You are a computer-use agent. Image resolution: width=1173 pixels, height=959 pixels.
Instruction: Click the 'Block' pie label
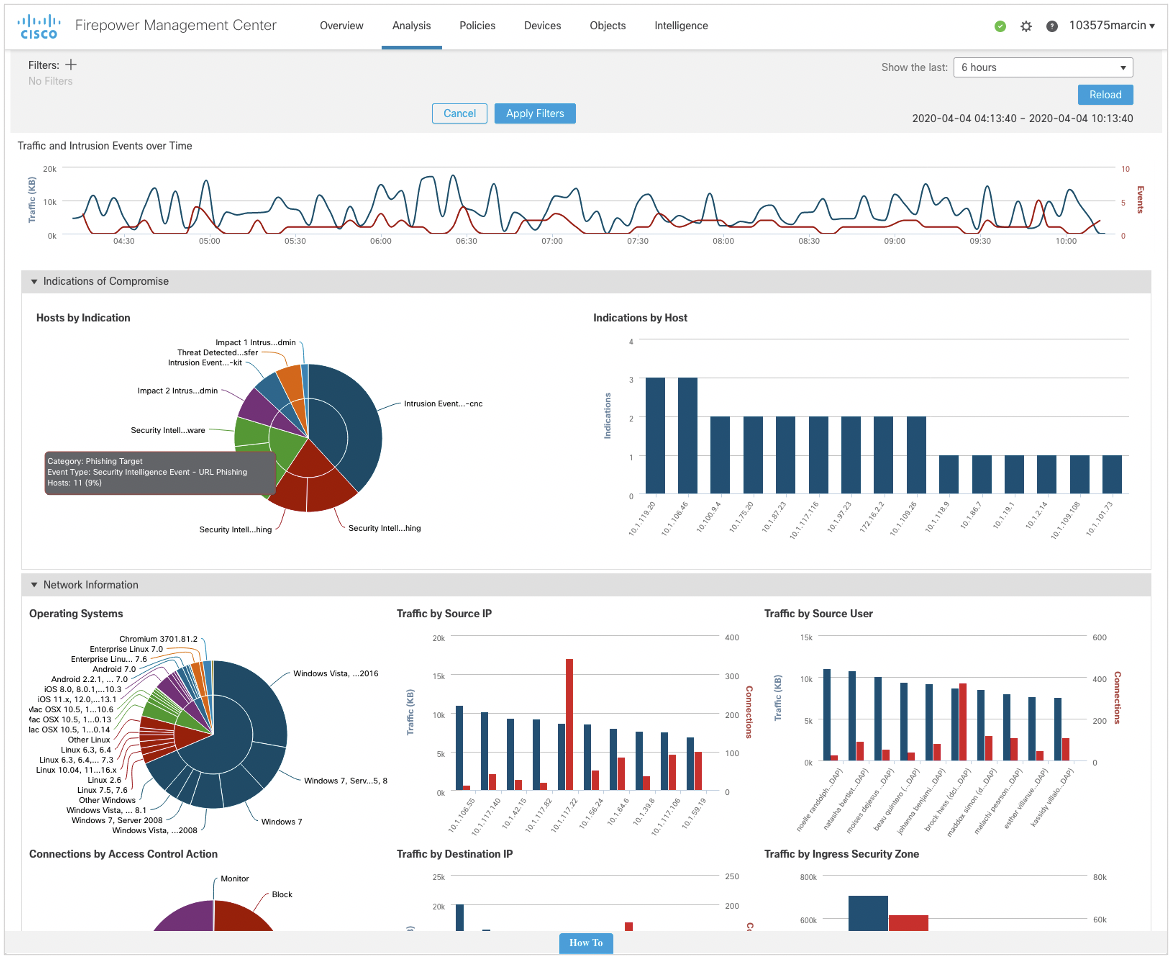point(282,895)
